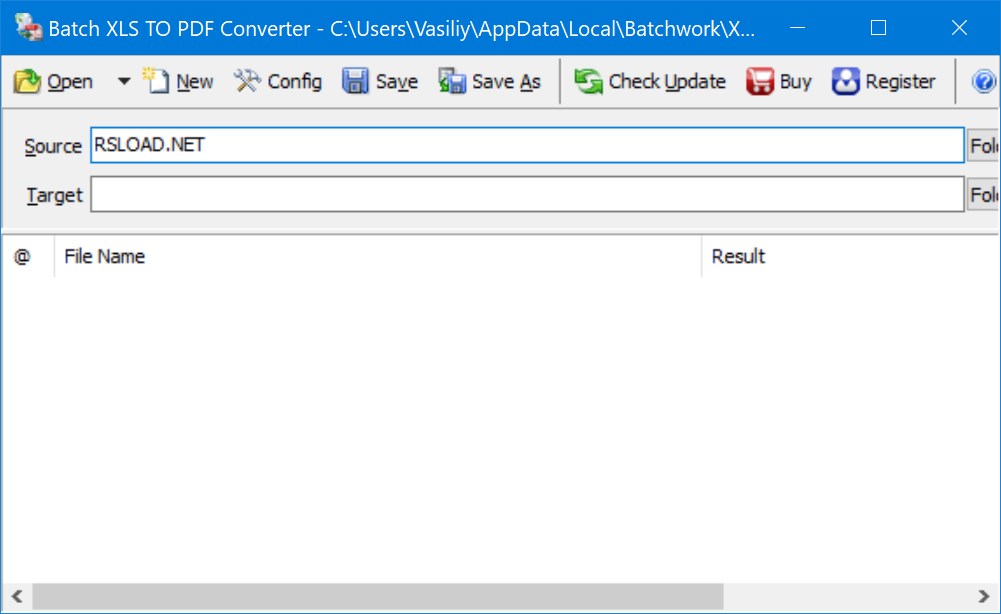The width and height of the screenshot is (1001, 614).
Task: Expand the Open dropdown arrow
Action: [124, 82]
